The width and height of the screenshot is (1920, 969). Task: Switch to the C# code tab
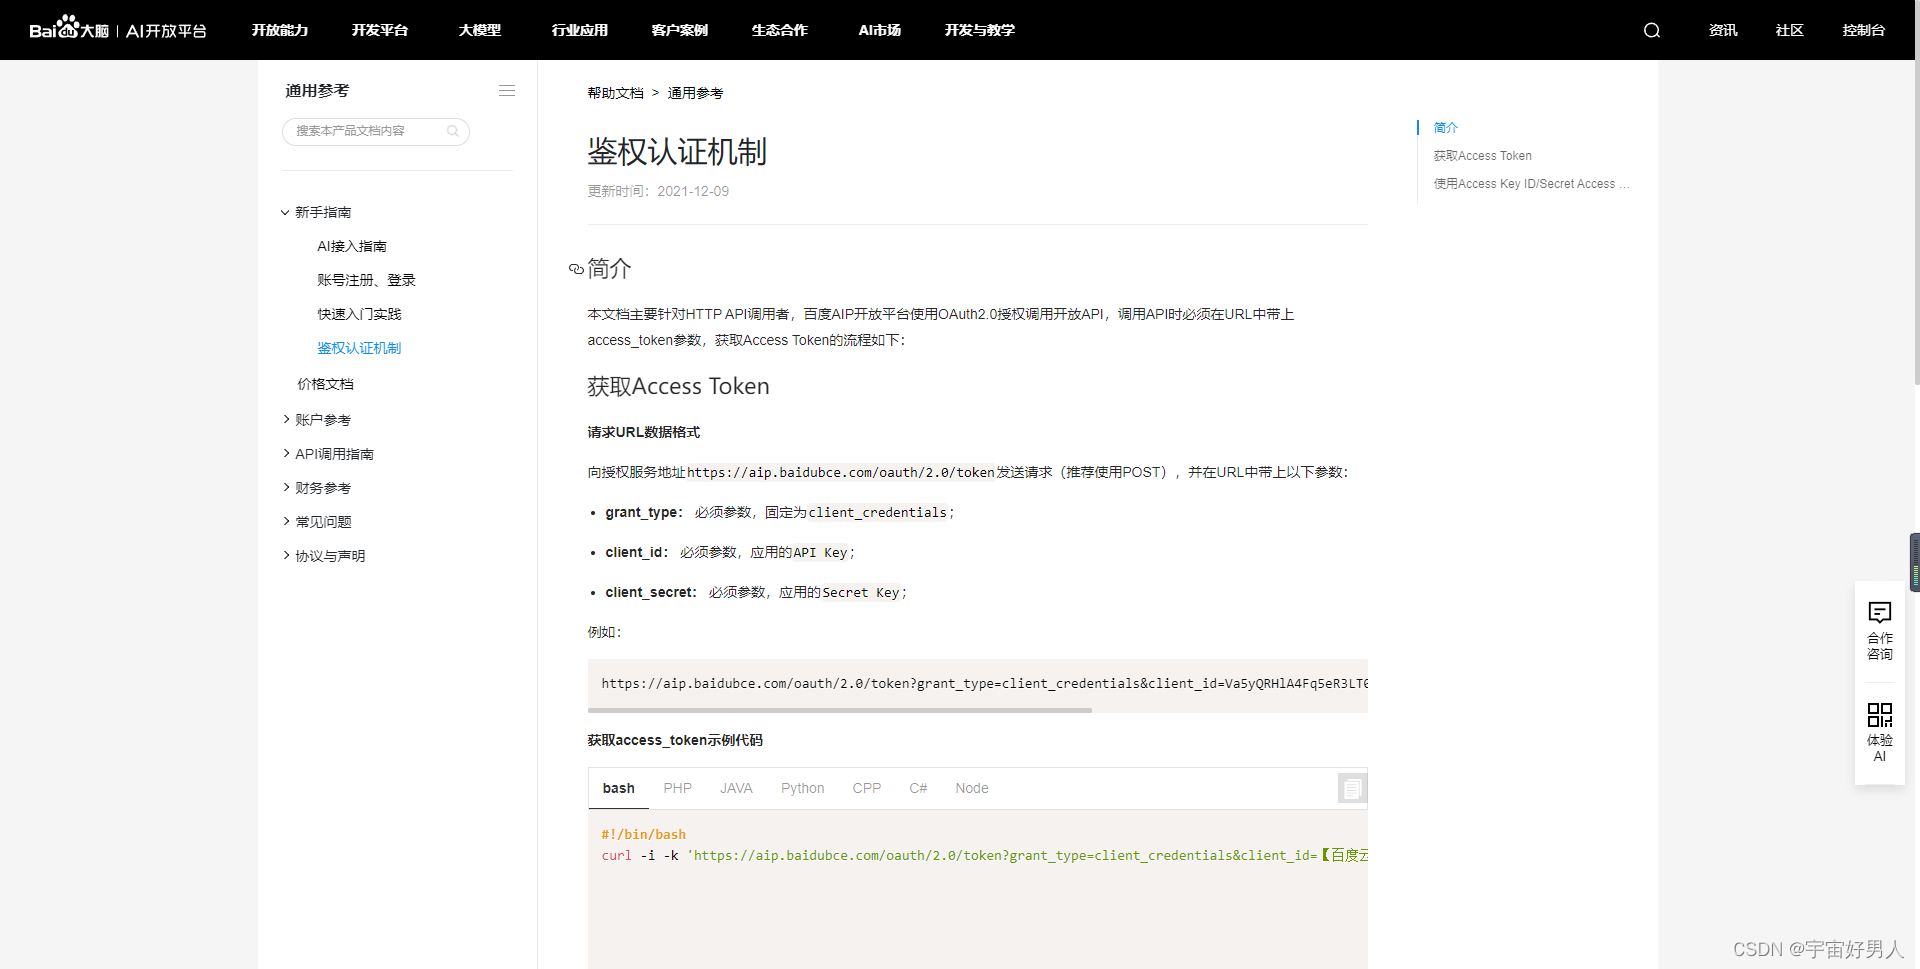click(918, 788)
